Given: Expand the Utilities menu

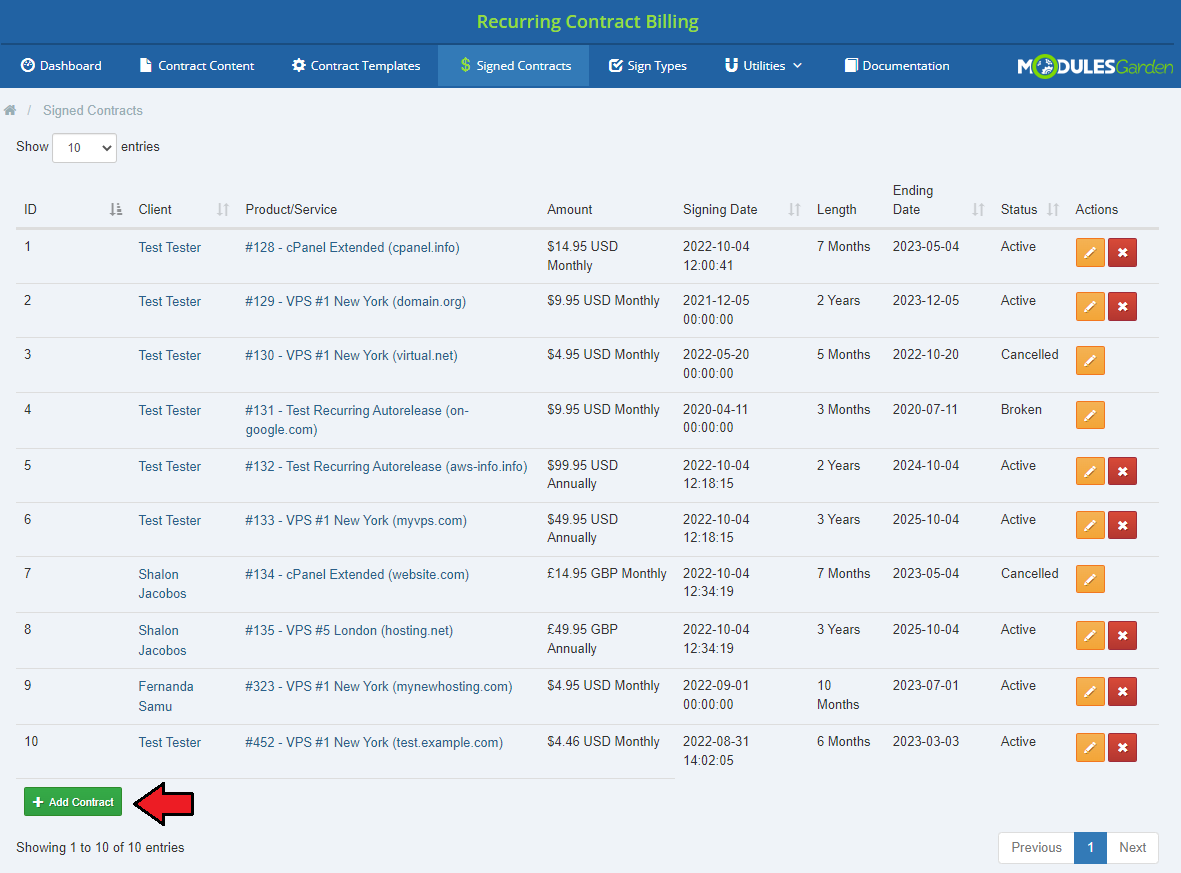Looking at the screenshot, I should (763, 66).
